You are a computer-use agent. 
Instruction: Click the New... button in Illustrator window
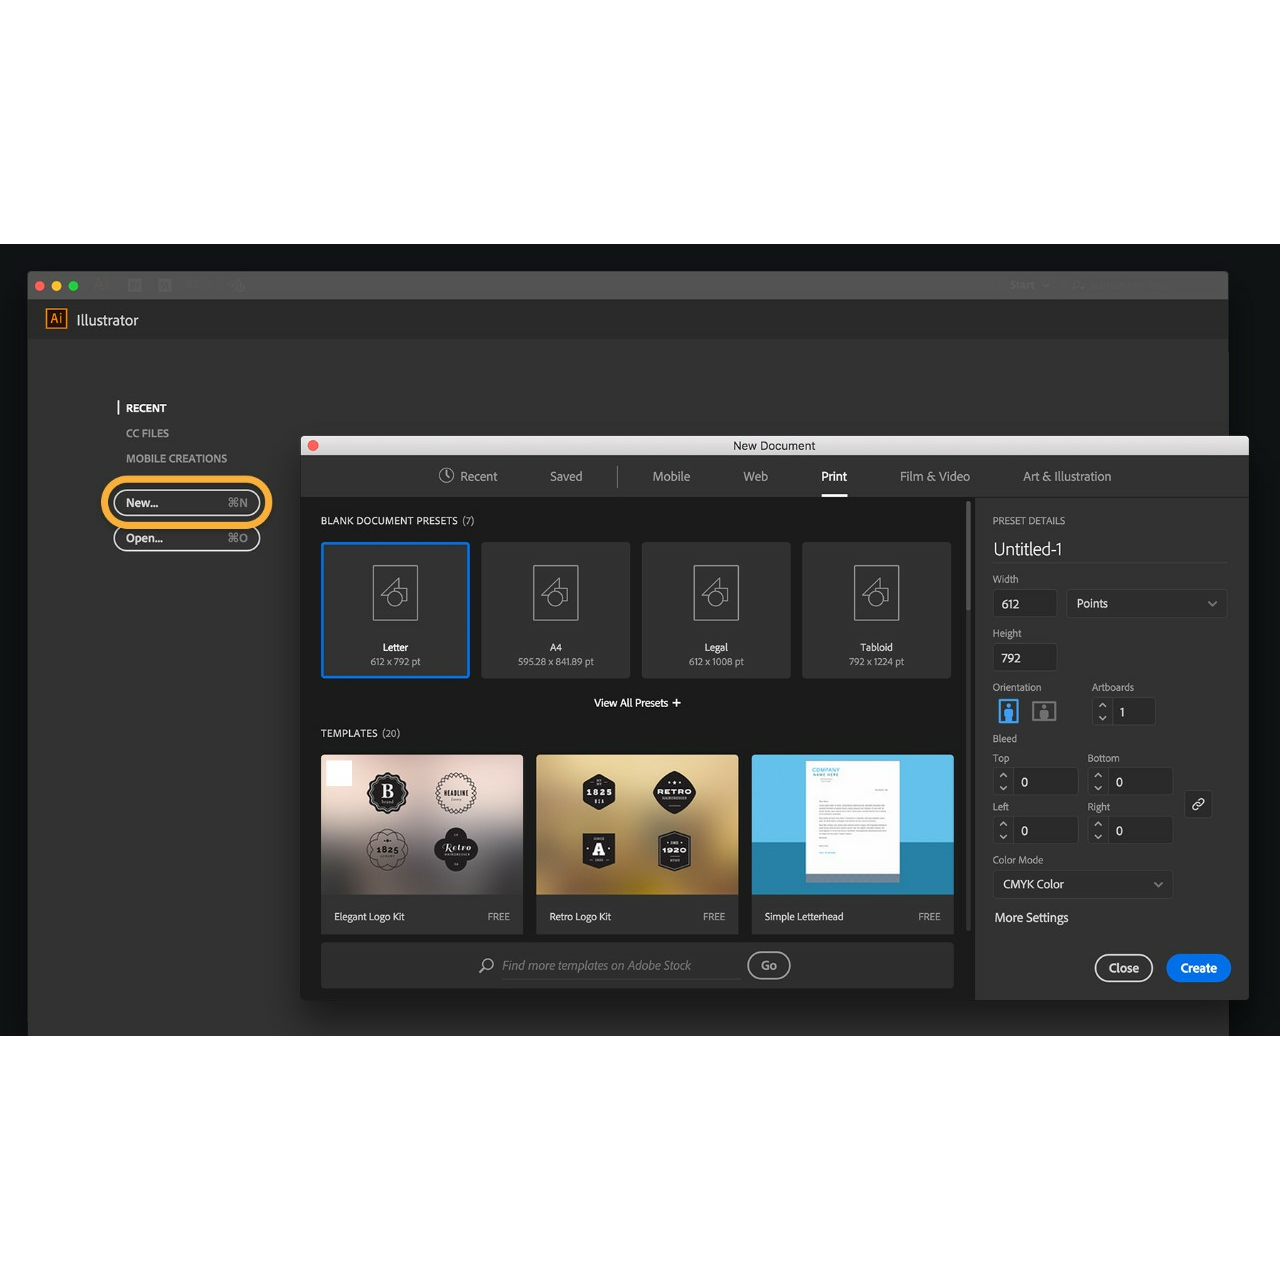pyautogui.click(x=187, y=503)
